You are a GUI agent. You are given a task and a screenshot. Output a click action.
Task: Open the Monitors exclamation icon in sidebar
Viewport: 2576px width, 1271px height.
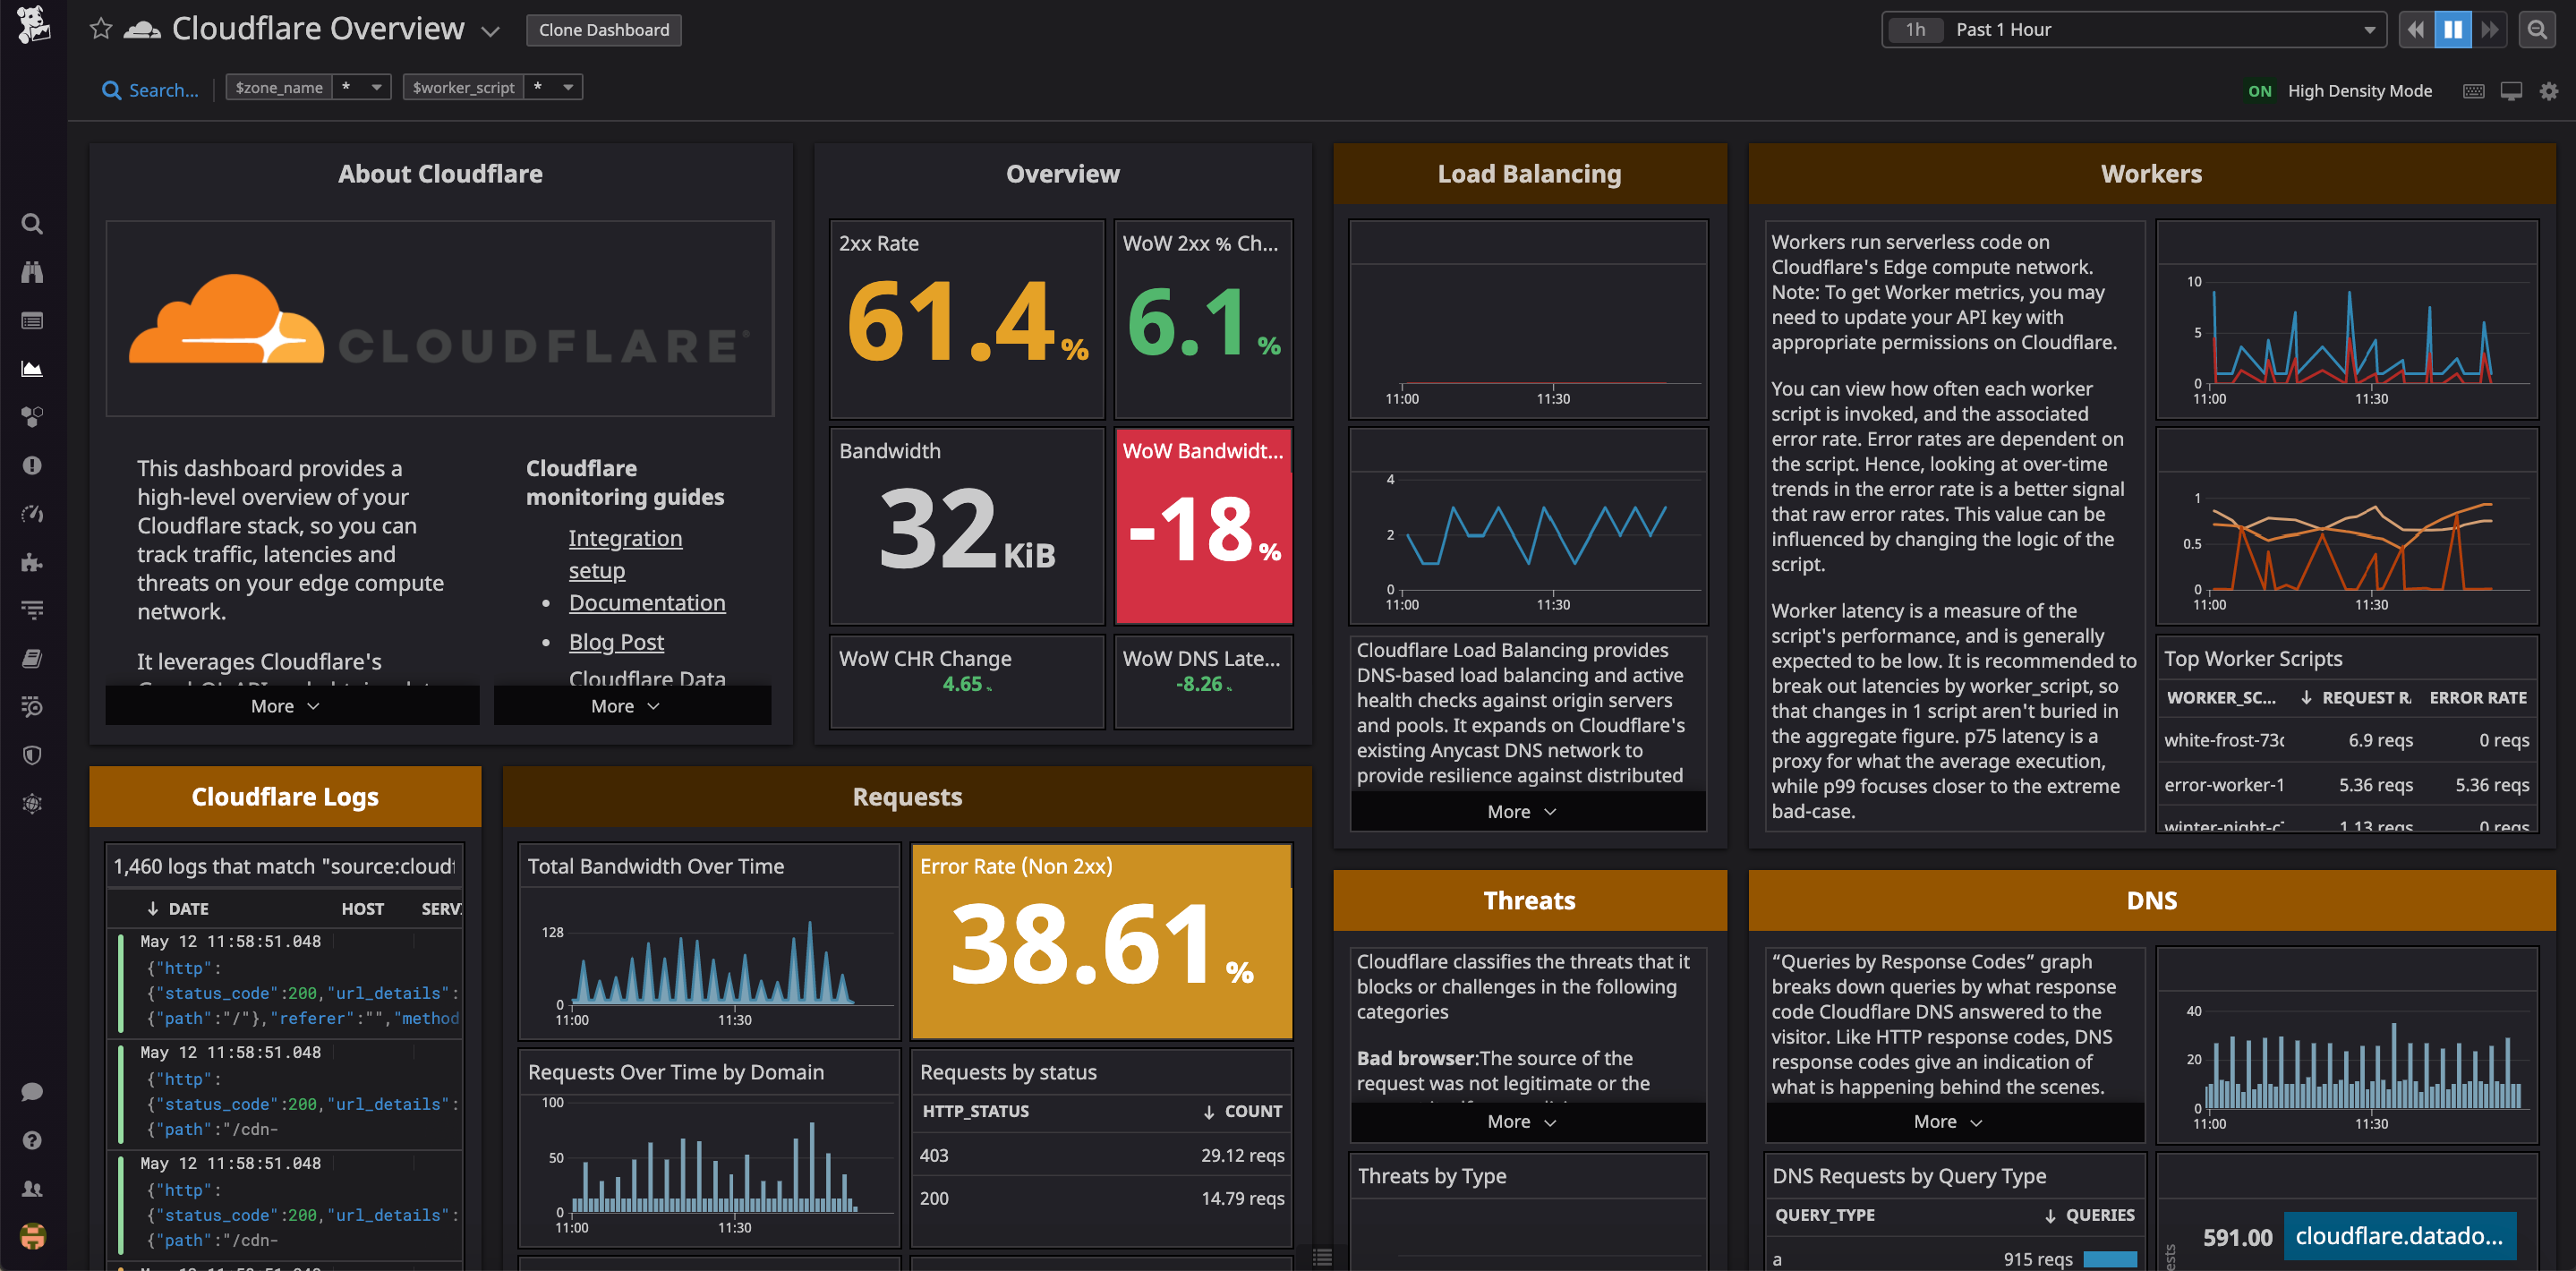(x=32, y=465)
